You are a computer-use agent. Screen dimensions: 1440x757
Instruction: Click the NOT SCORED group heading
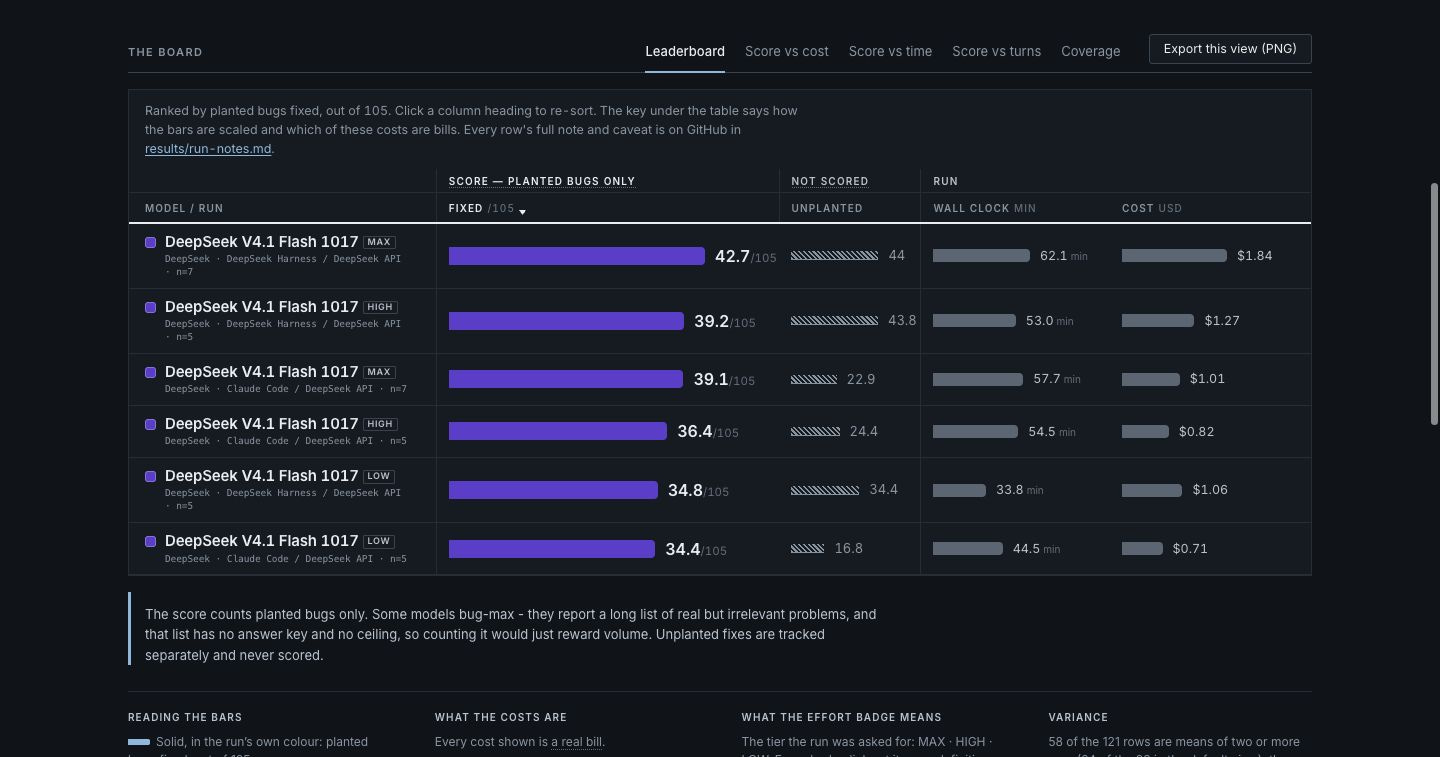830,181
